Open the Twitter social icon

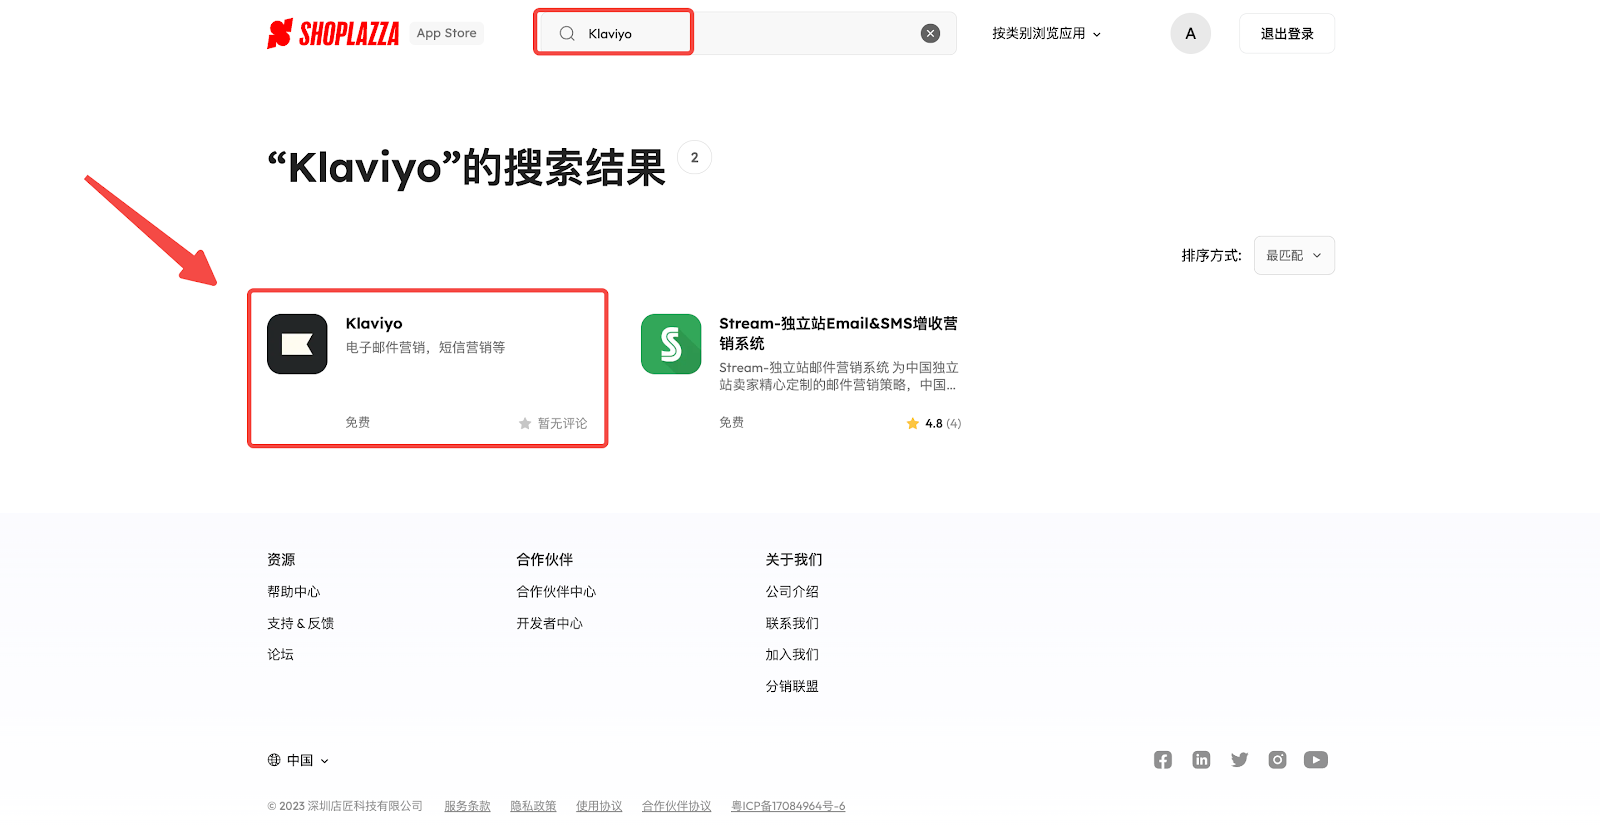[1240, 760]
